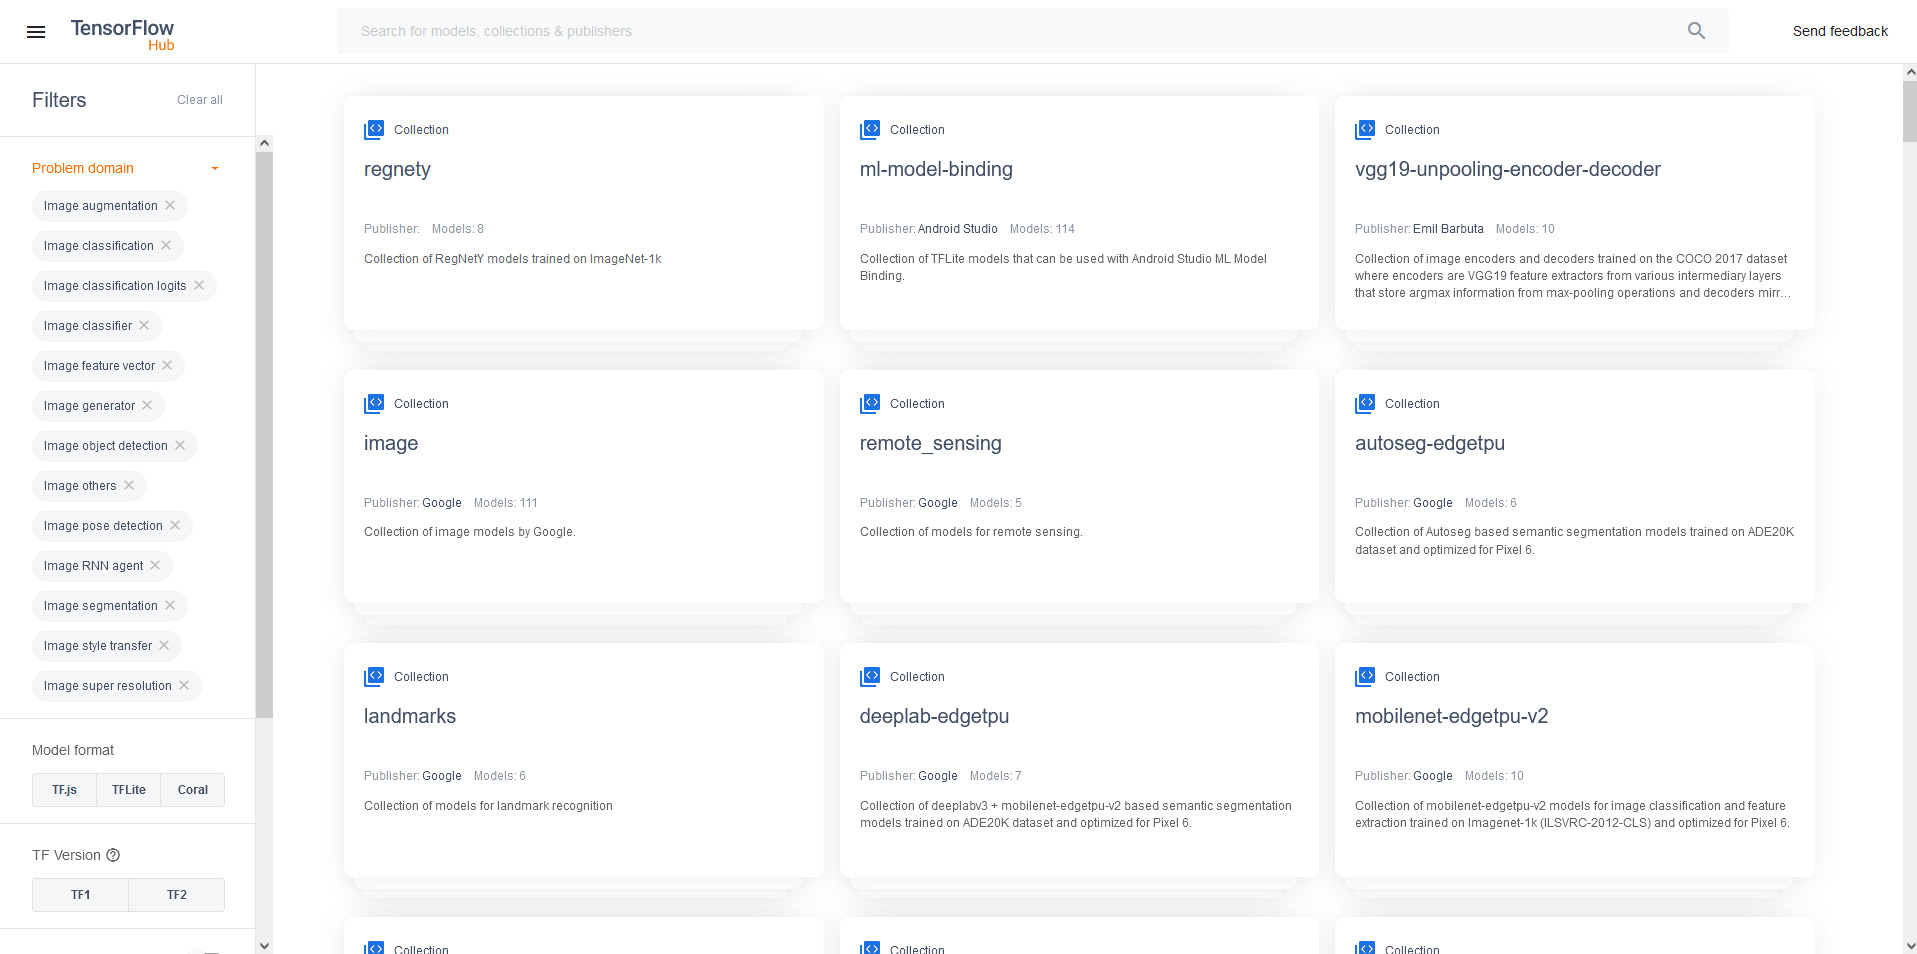This screenshot has height=954, width=1917.
Task: Click filter panel scroll-down arrow
Action: pyautogui.click(x=264, y=945)
